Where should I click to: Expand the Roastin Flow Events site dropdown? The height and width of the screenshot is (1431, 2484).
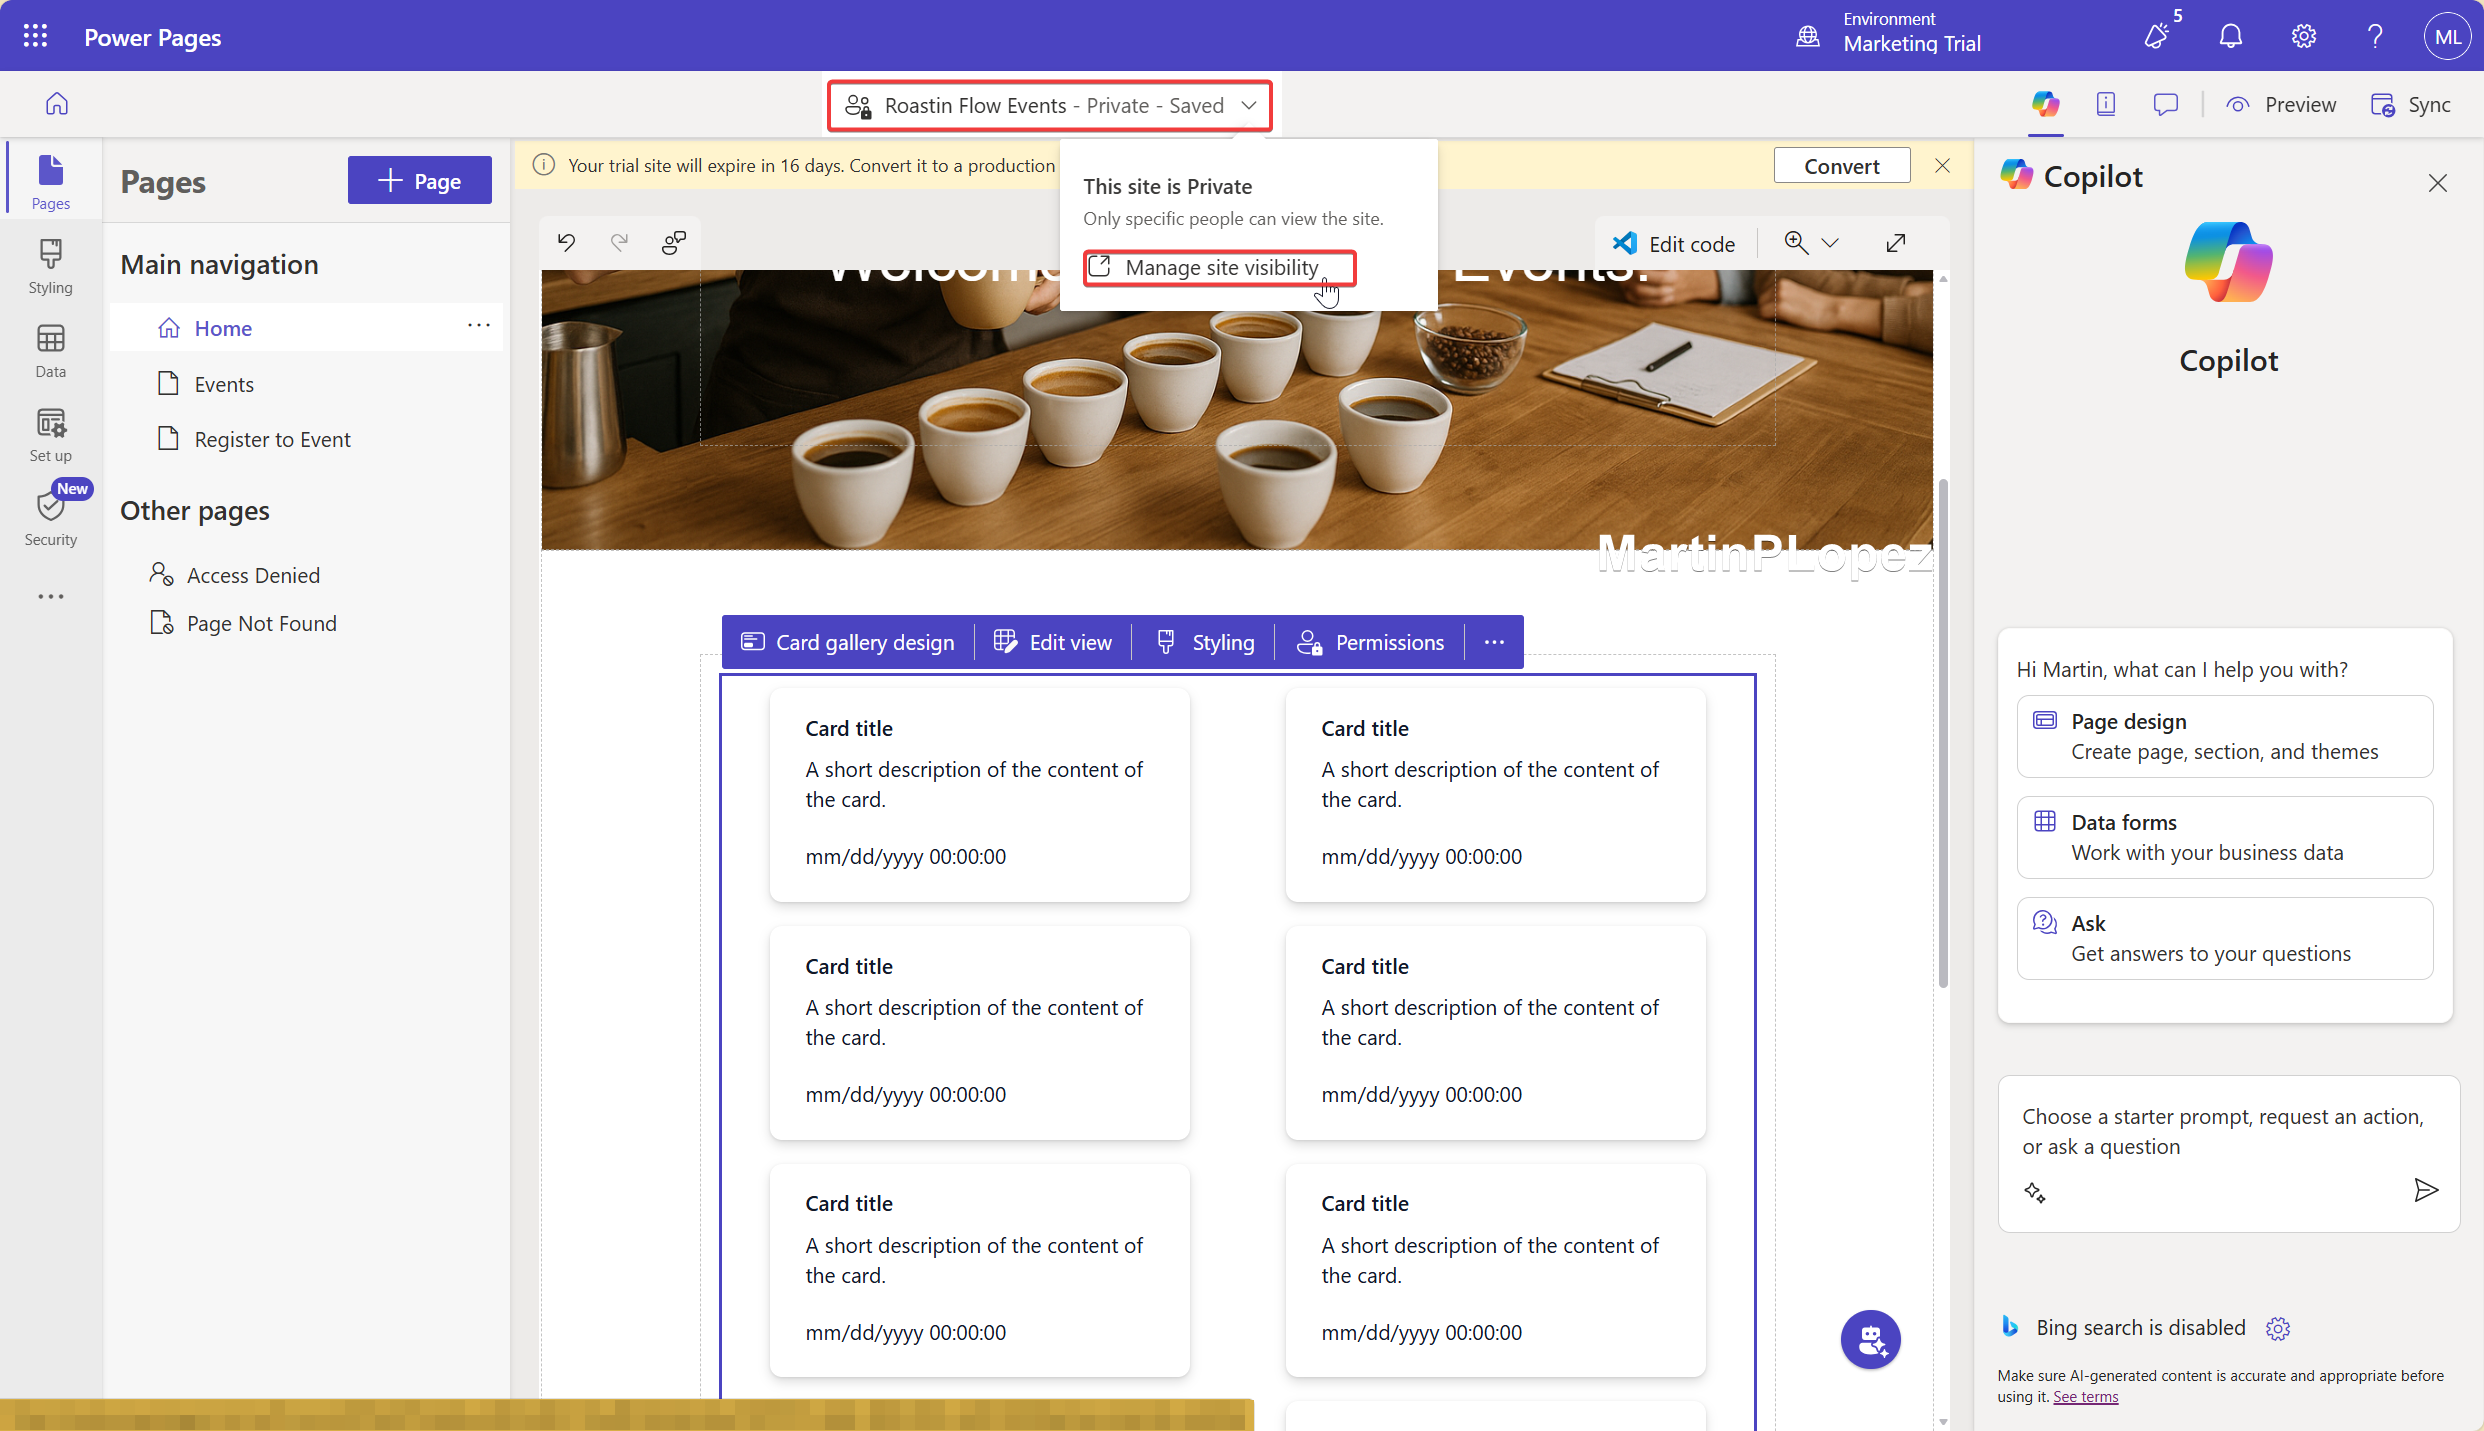point(1249,105)
